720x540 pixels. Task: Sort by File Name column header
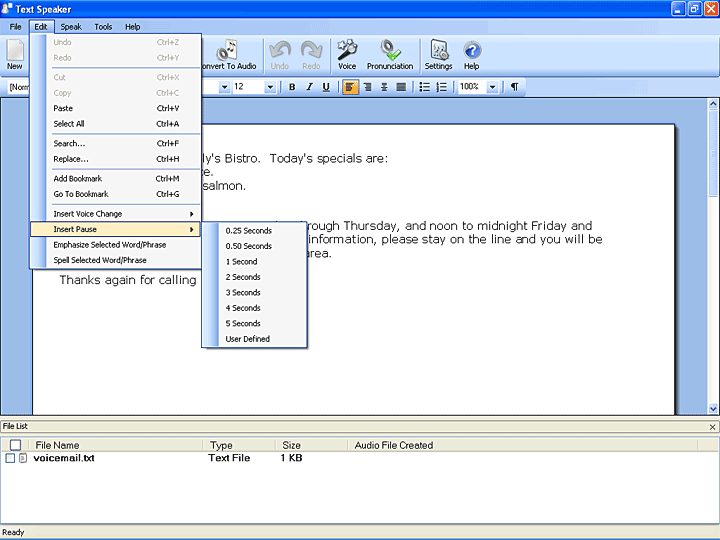click(x=116, y=445)
